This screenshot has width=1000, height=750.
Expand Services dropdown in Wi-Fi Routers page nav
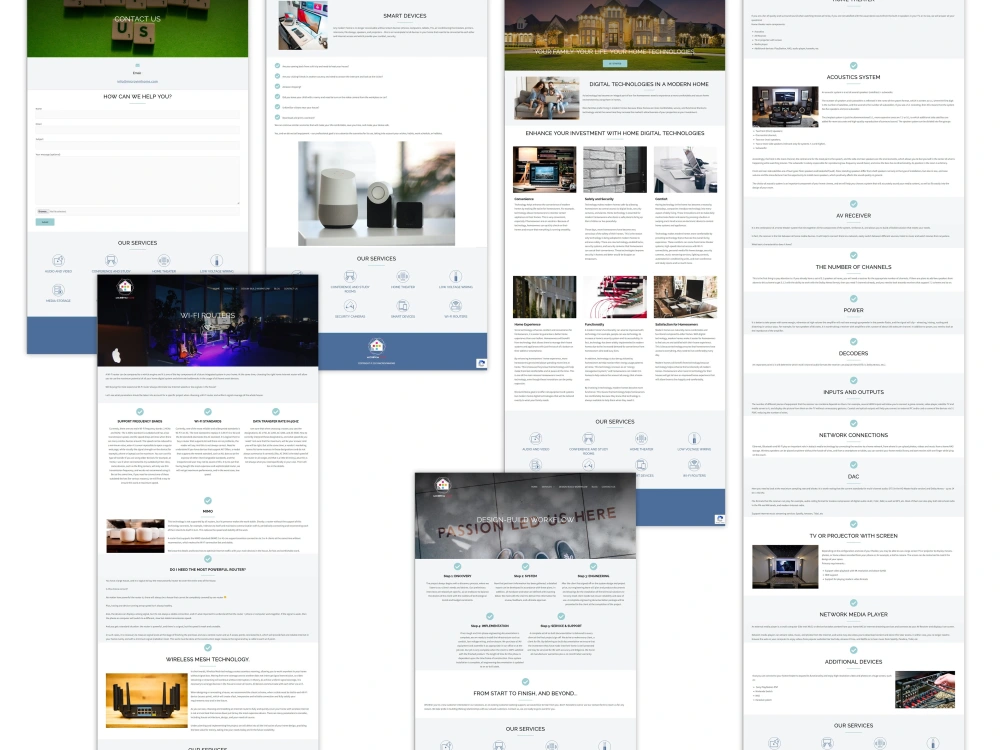pos(228,289)
